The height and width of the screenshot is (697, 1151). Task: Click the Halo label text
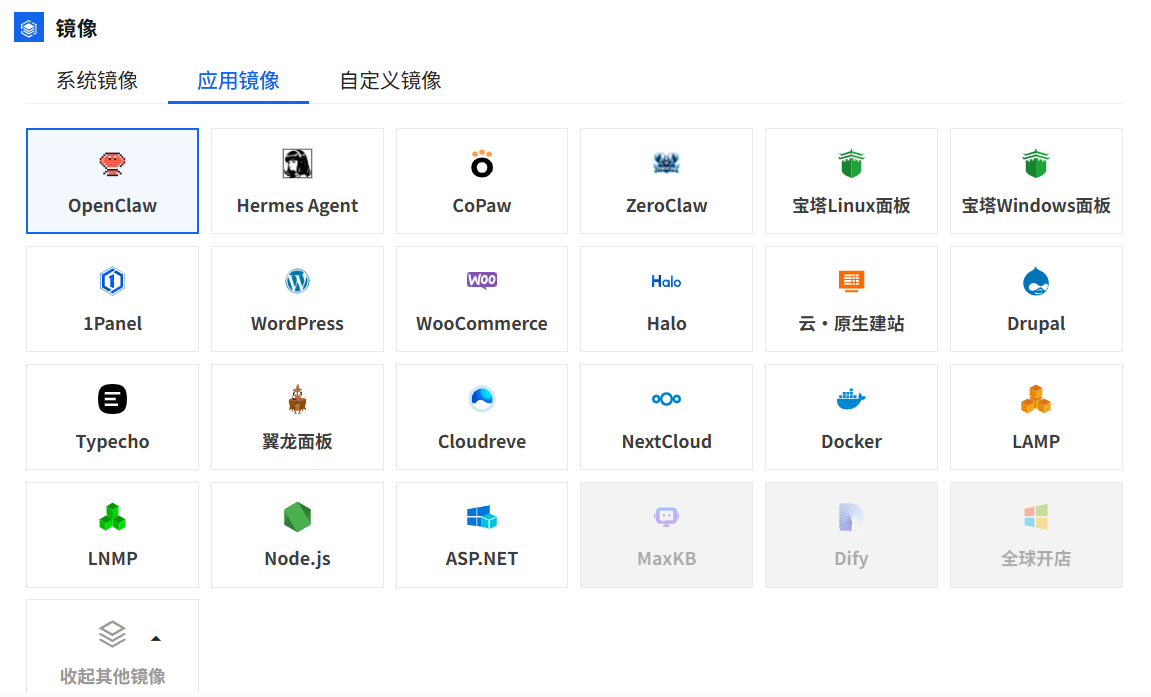(667, 324)
